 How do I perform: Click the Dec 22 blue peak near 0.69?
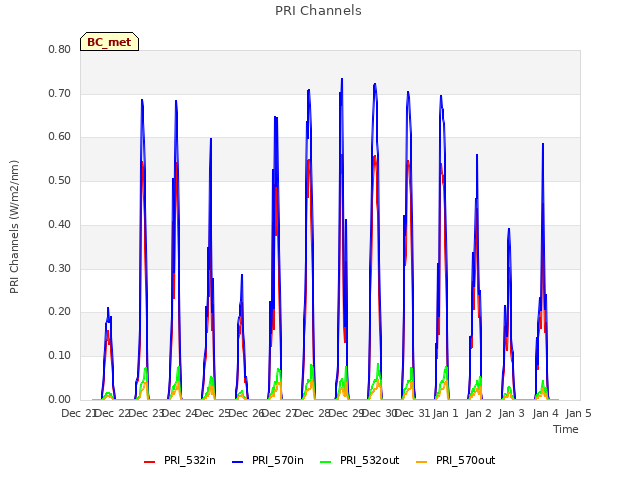pos(142,100)
